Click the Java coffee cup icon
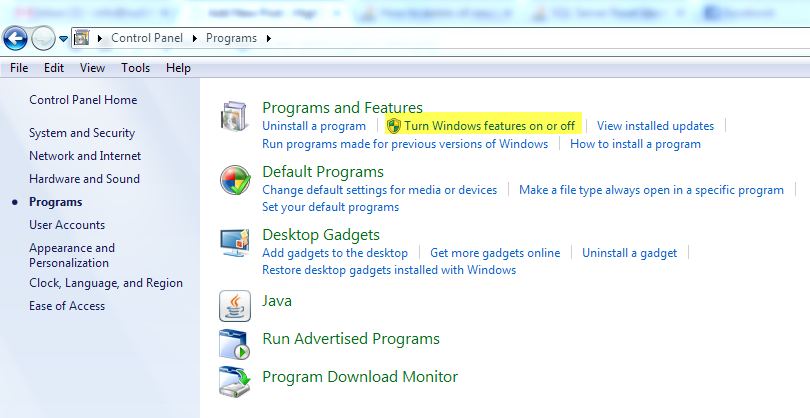Screen dimensions: 810x418 click(235, 306)
